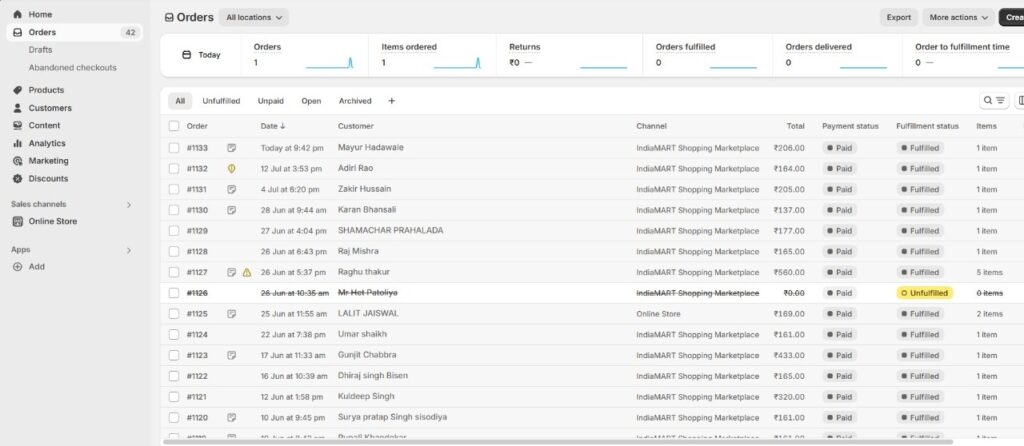Open Products from the sidebar
The image size is (1024, 446).
point(46,90)
